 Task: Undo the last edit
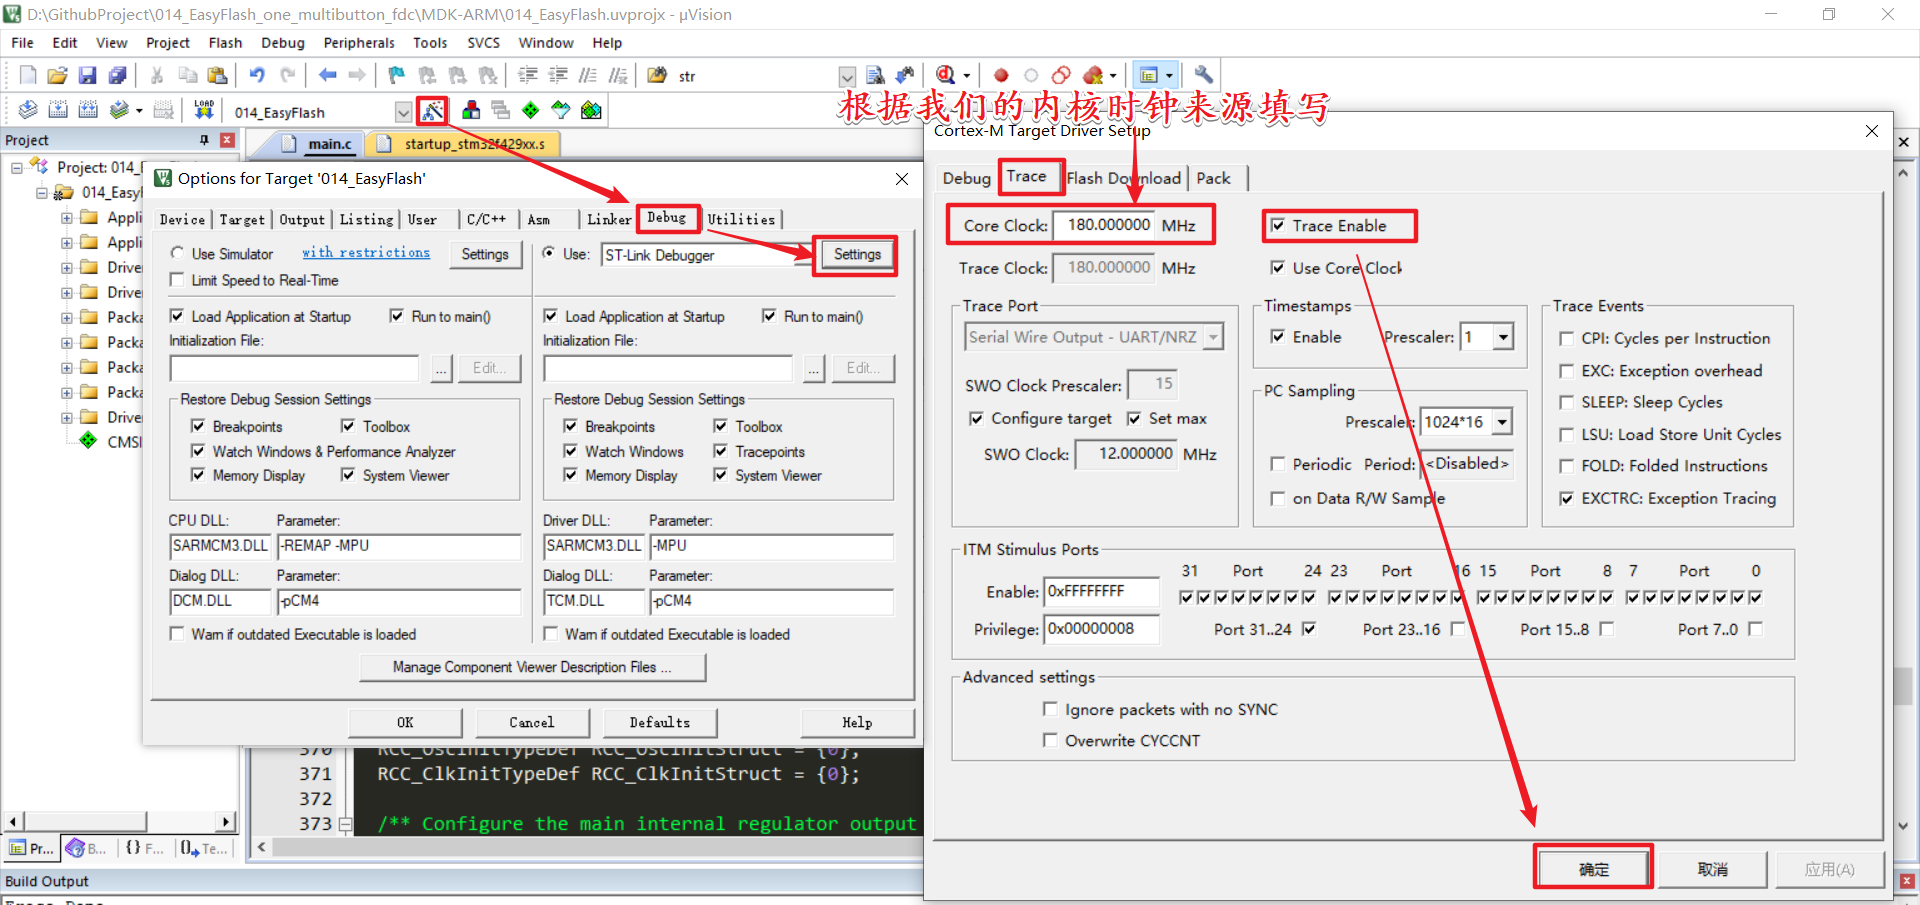tap(257, 75)
